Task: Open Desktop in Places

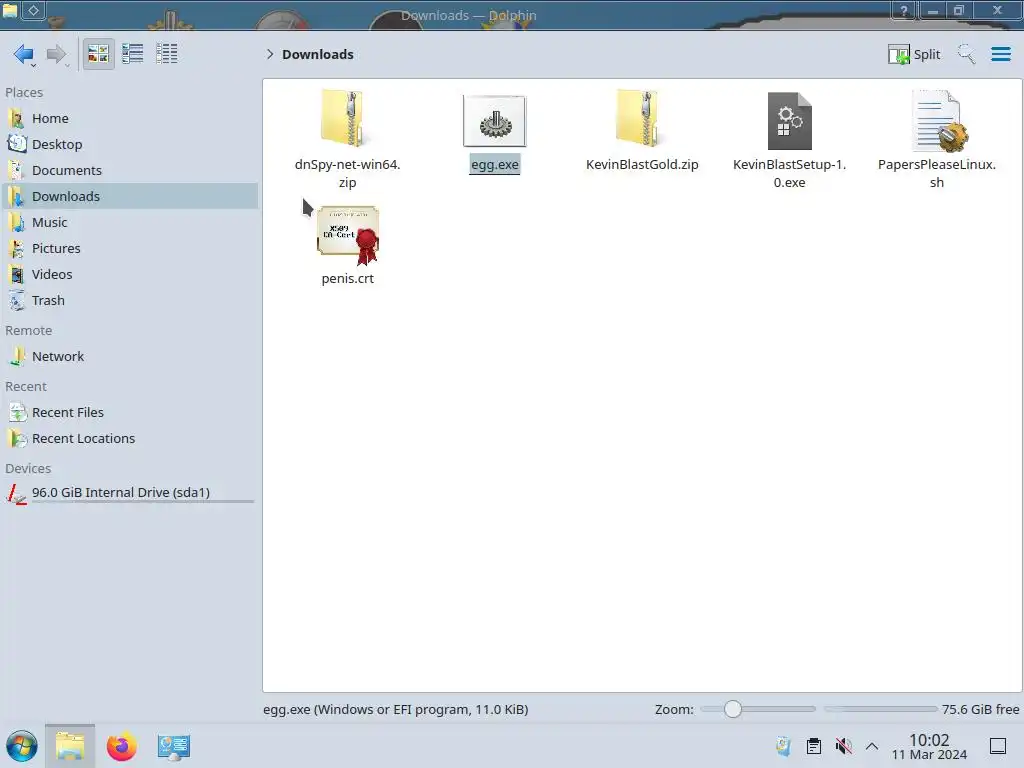Action: tap(129, 144)
